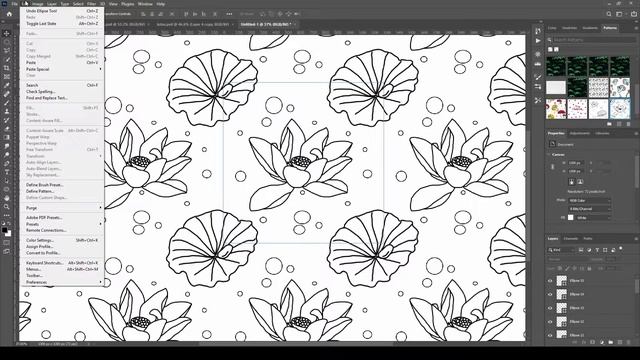
Task: Select the Zoom tool in the toolbar
Action: click(7, 207)
